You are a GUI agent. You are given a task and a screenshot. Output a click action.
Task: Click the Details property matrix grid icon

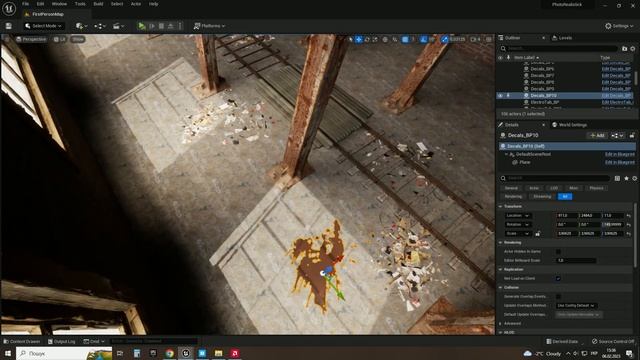[617, 178]
